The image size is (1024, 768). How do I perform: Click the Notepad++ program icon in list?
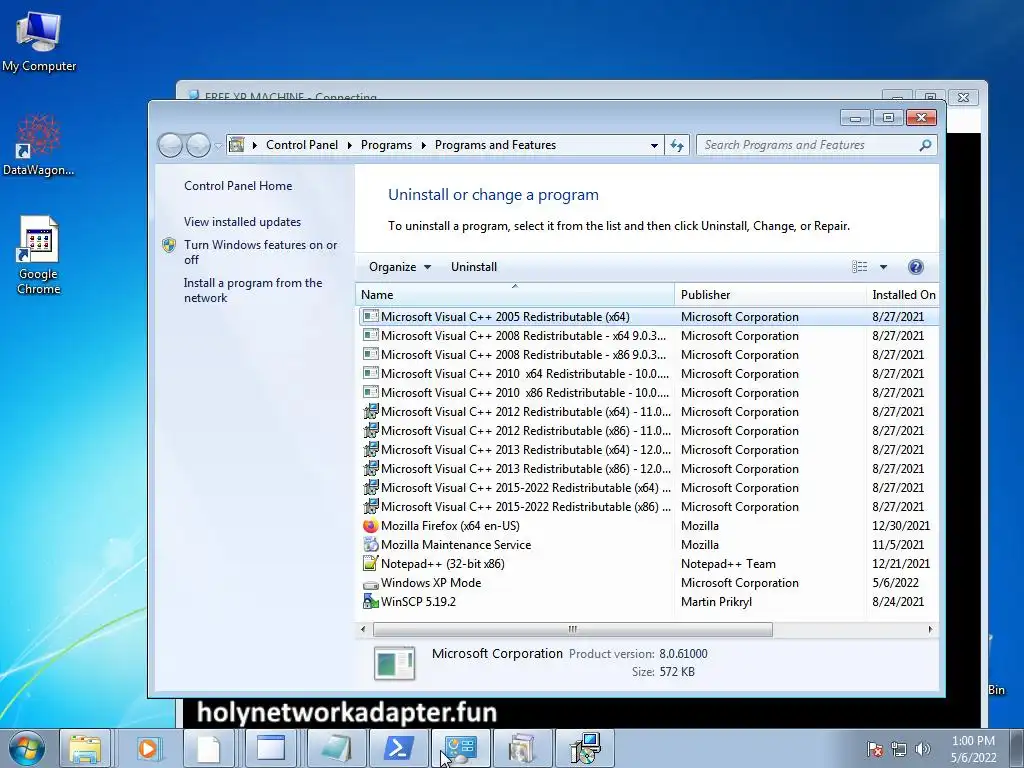point(370,564)
